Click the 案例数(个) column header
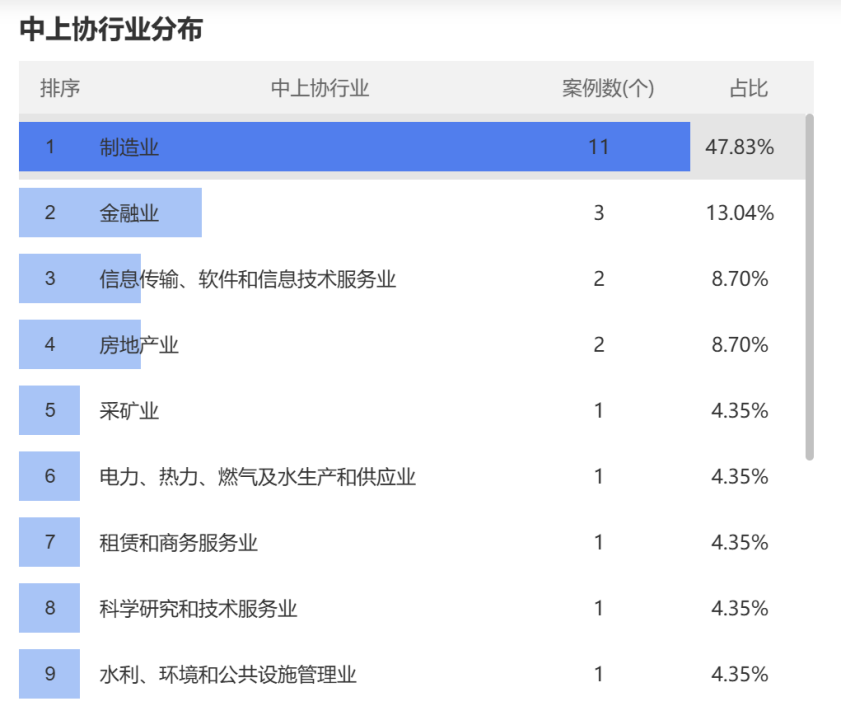Screen dimensions: 841x720 click(608, 88)
